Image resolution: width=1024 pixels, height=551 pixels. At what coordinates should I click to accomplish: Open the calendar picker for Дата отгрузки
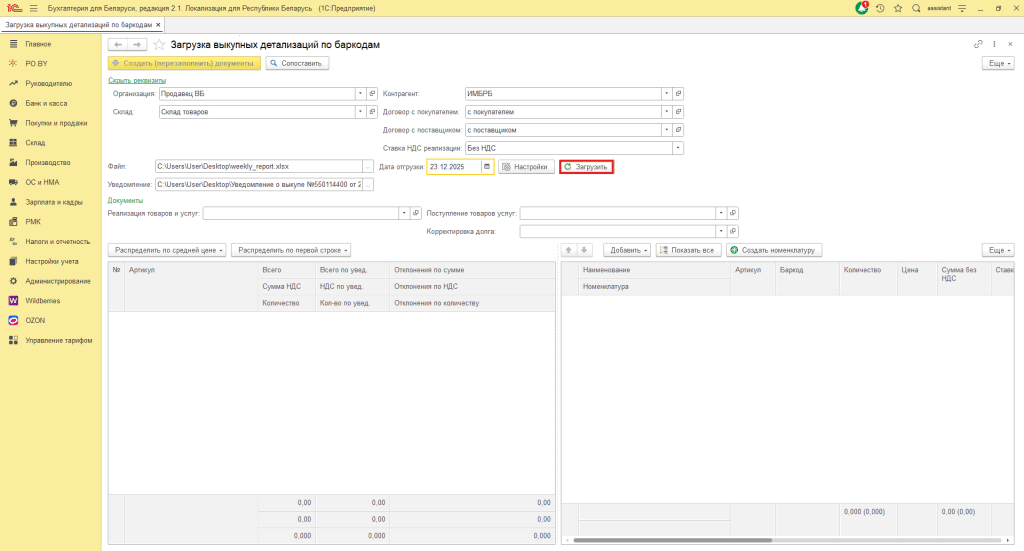[487, 167]
